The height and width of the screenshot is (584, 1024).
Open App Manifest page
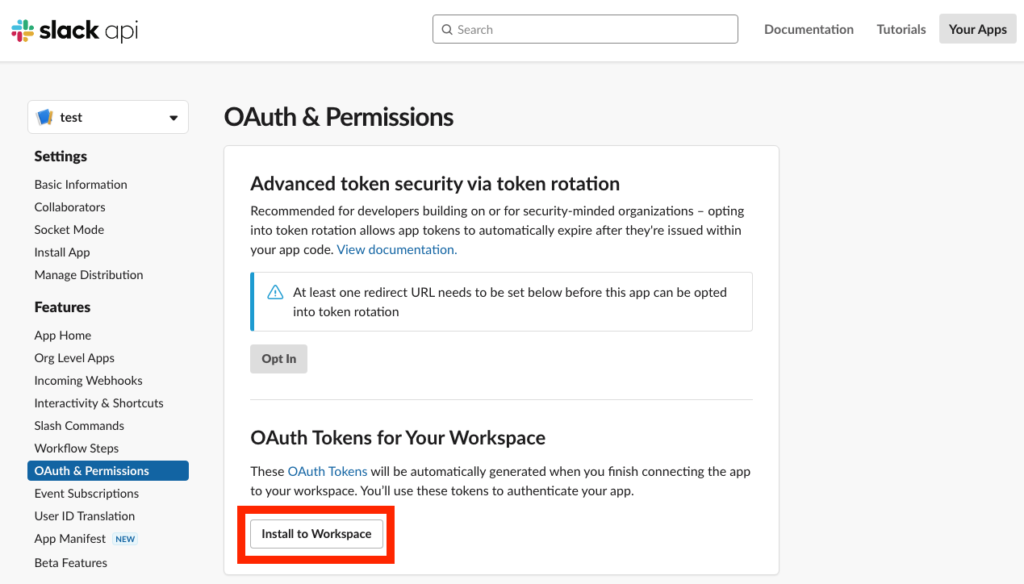click(x=70, y=539)
